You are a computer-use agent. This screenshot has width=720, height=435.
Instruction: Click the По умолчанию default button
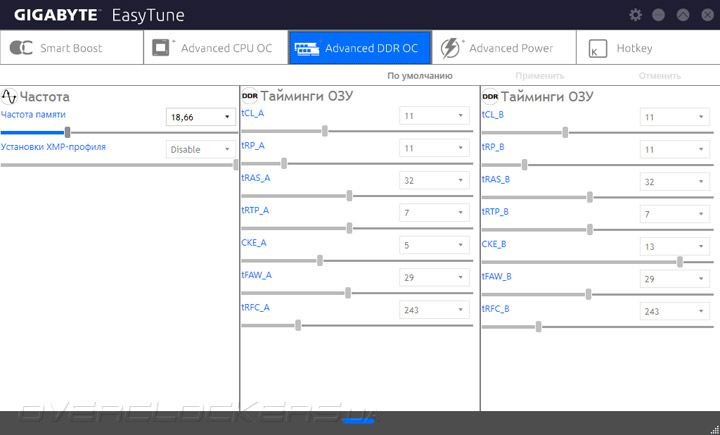(x=420, y=76)
